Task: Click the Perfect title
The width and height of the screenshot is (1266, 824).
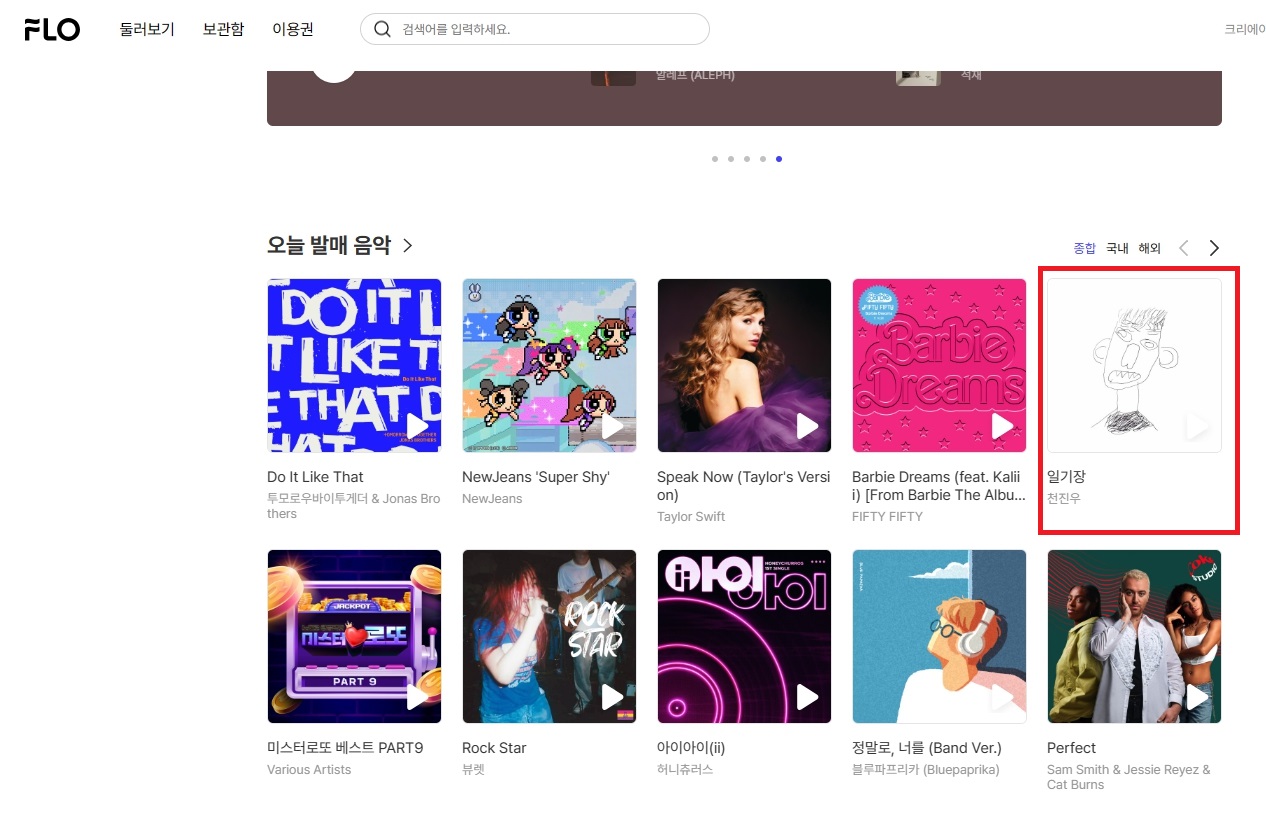Action: click(x=1071, y=748)
